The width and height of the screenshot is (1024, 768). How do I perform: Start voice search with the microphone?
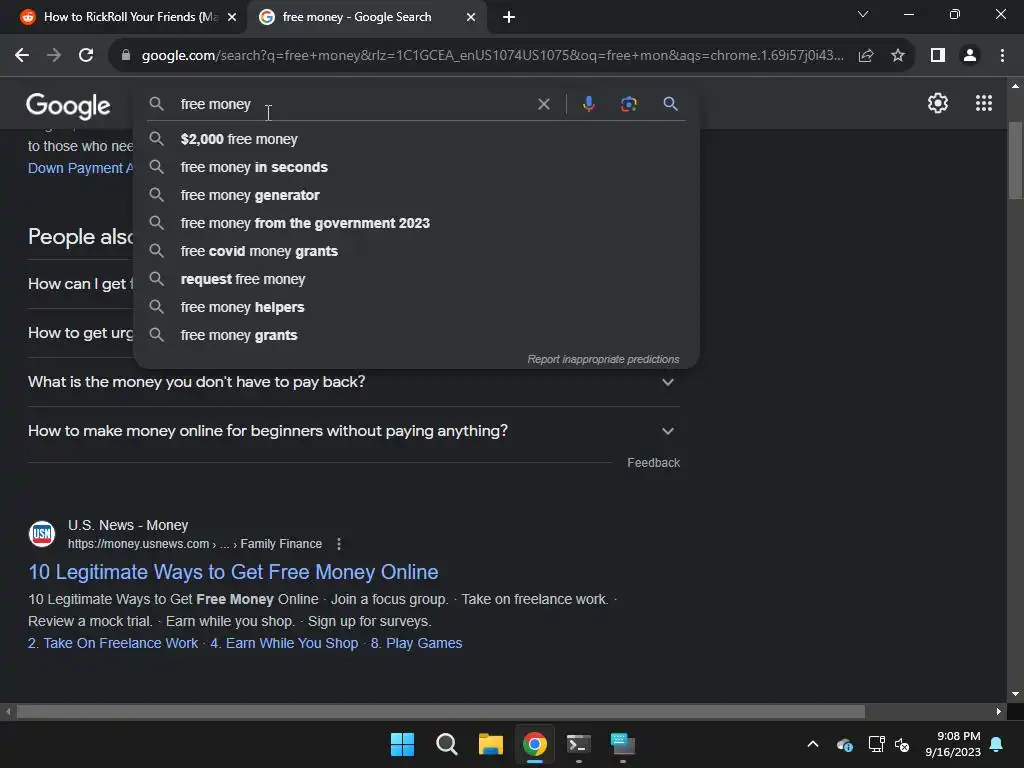[588, 104]
